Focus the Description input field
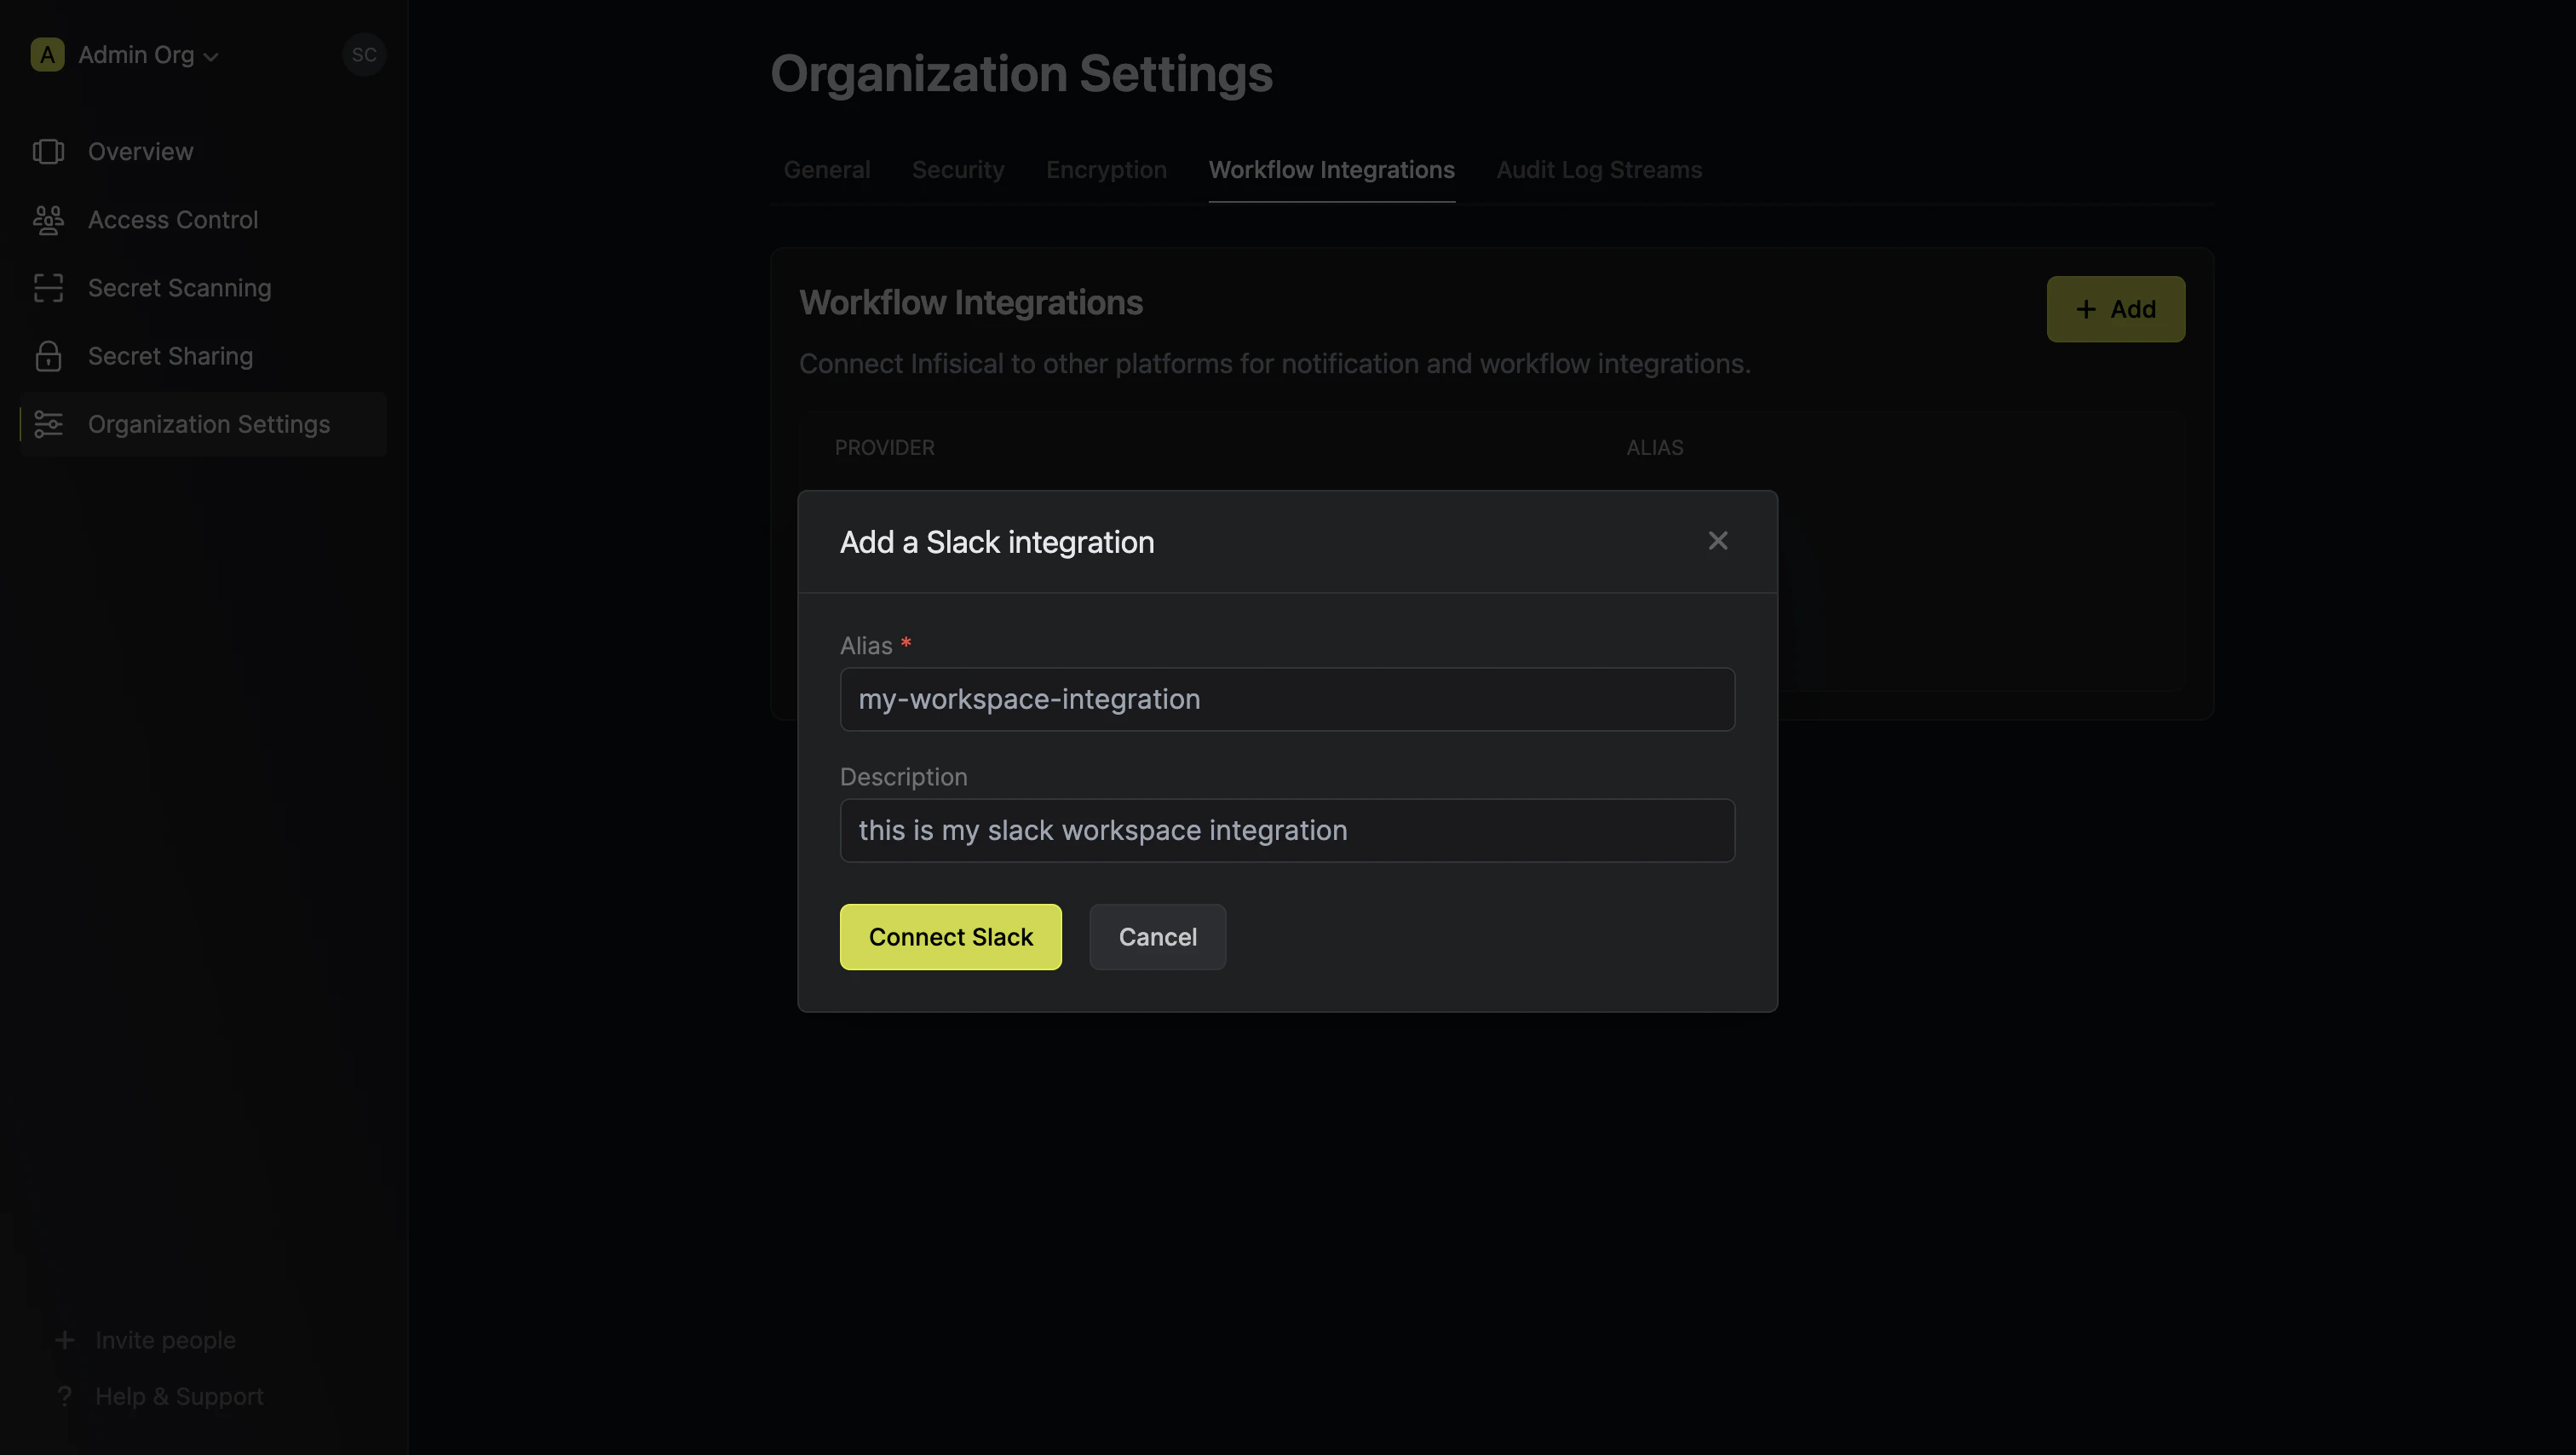2576x1455 pixels. pyautogui.click(x=1287, y=830)
